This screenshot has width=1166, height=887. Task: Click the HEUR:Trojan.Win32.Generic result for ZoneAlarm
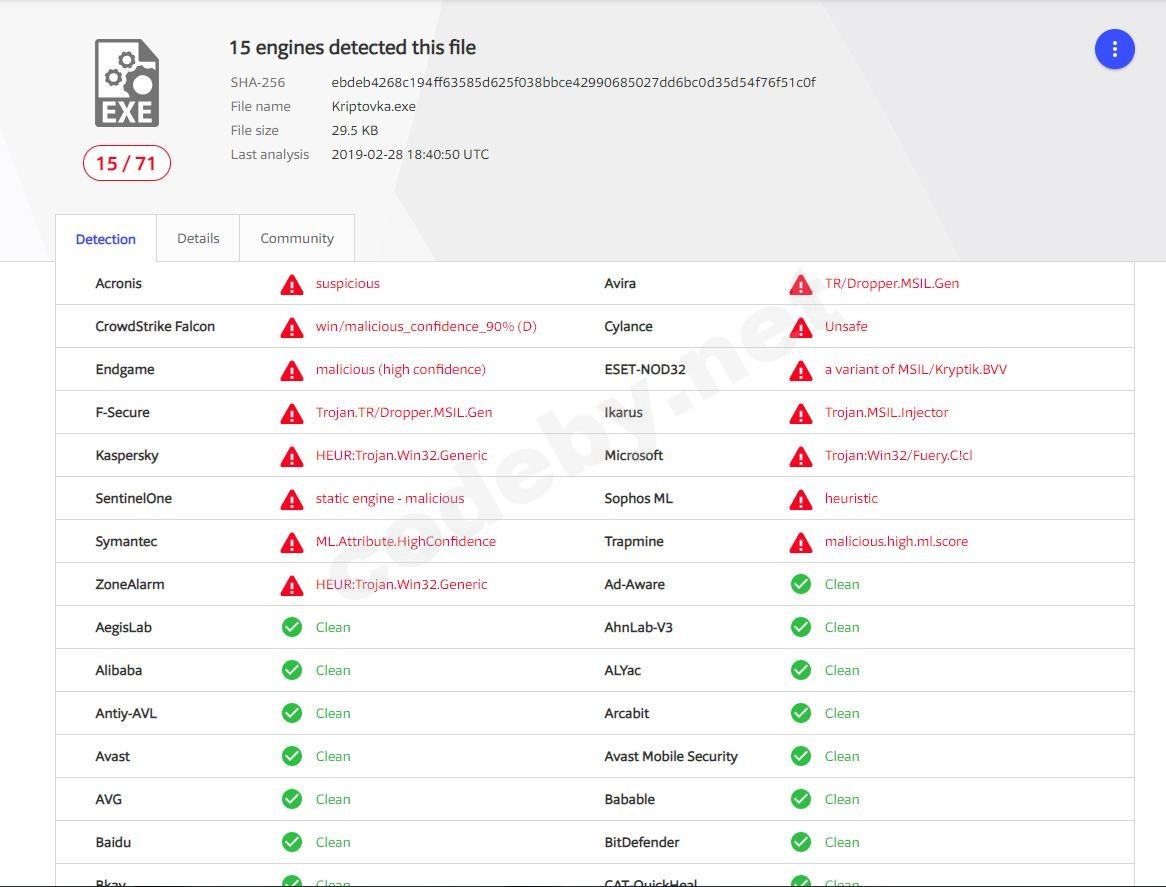click(401, 584)
